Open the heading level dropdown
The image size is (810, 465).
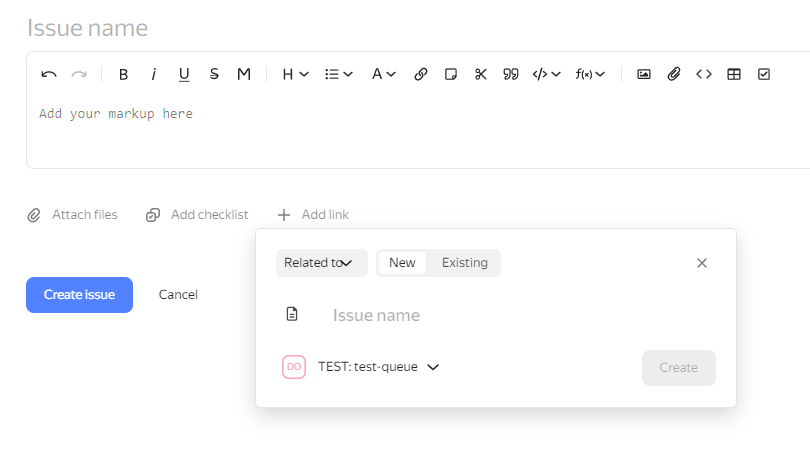point(295,74)
